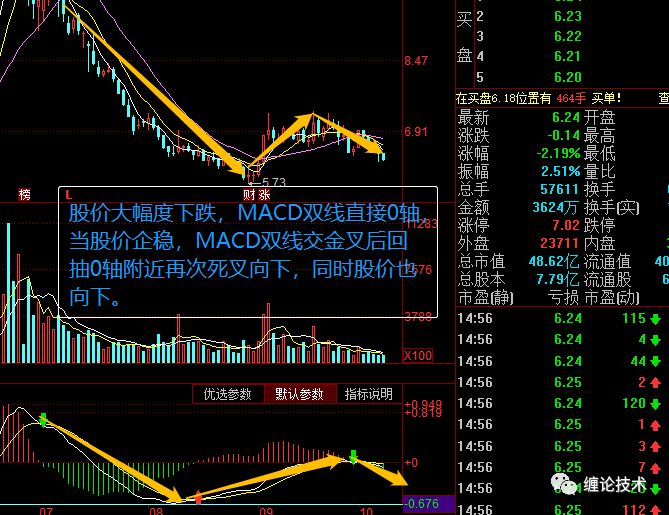This screenshot has width=669, height=515.
Task: Click the green death-cross arrow near the MACD zero axis
Action: click(x=353, y=457)
